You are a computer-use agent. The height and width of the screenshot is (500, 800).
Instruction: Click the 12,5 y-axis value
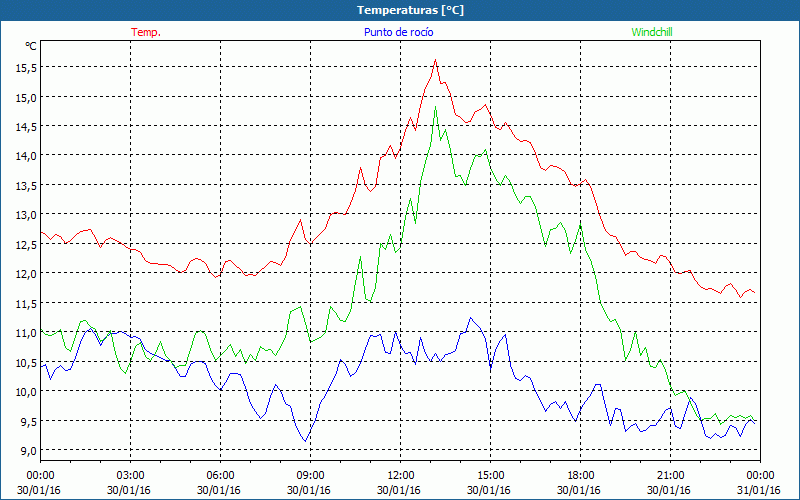tap(24, 244)
